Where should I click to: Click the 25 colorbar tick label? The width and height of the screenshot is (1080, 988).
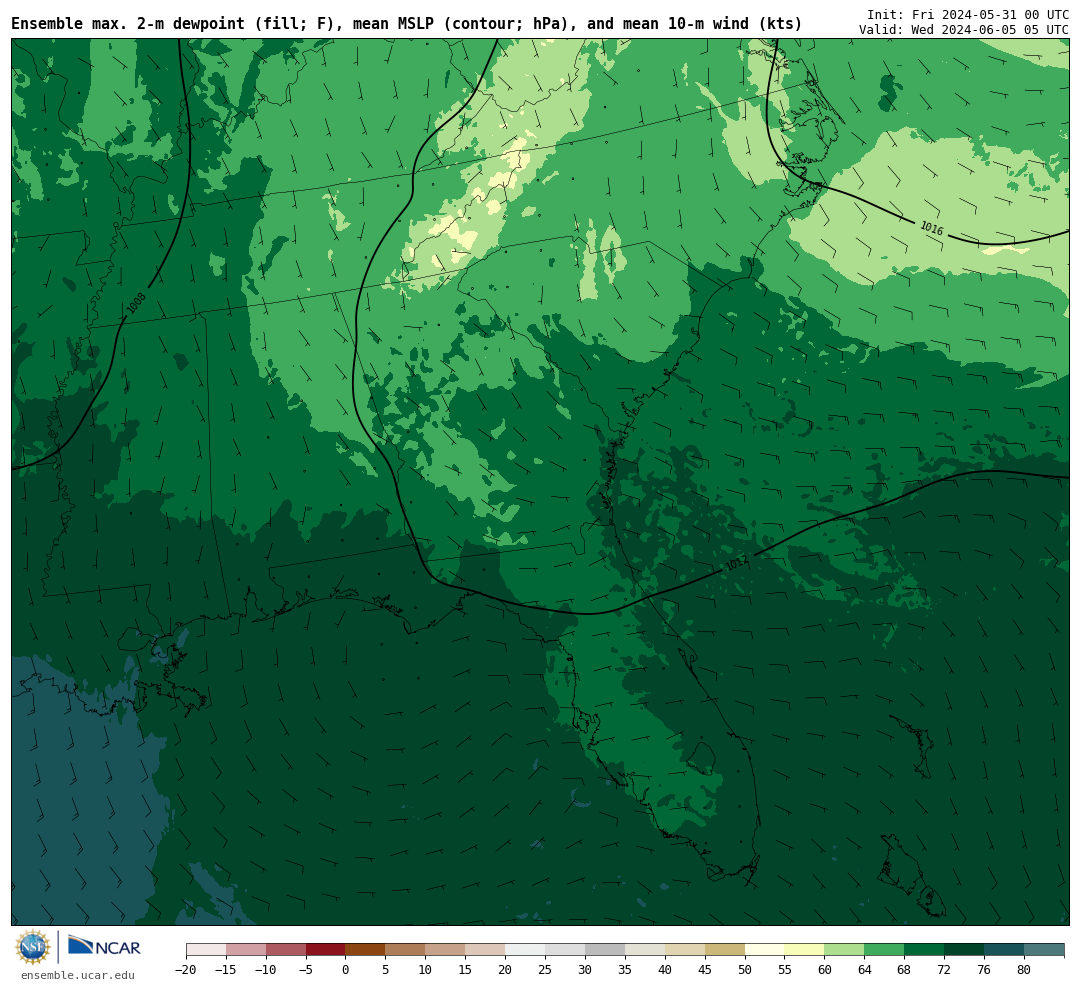pyautogui.click(x=545, y=970)
